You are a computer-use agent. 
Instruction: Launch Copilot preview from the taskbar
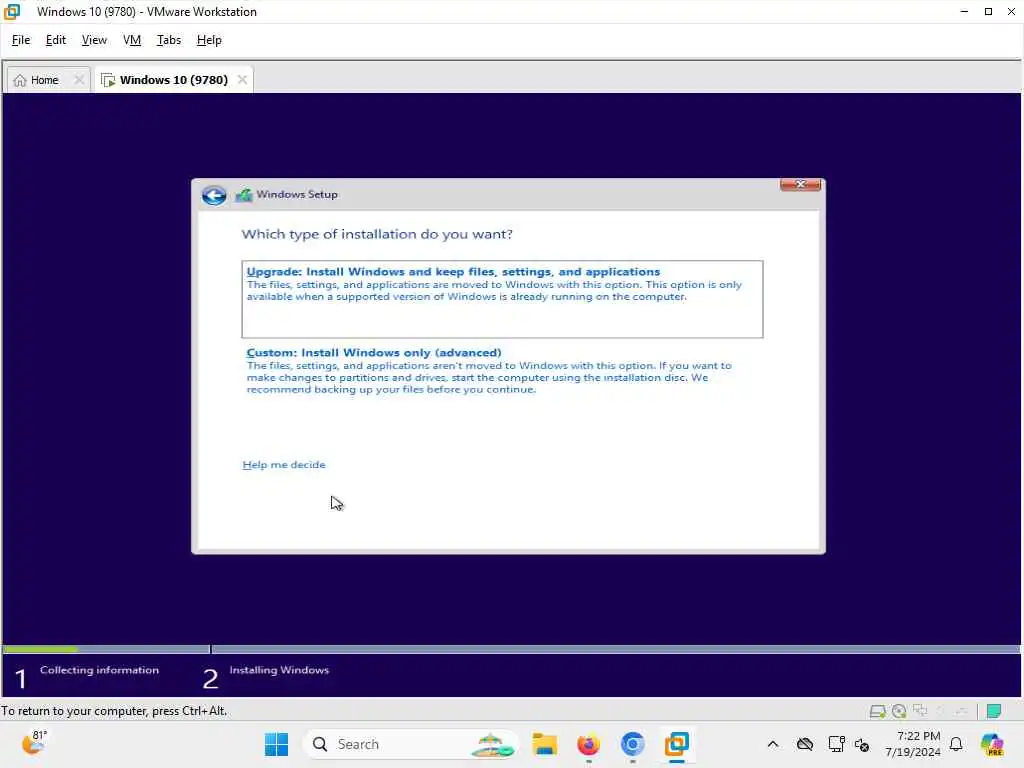point(992,744)
